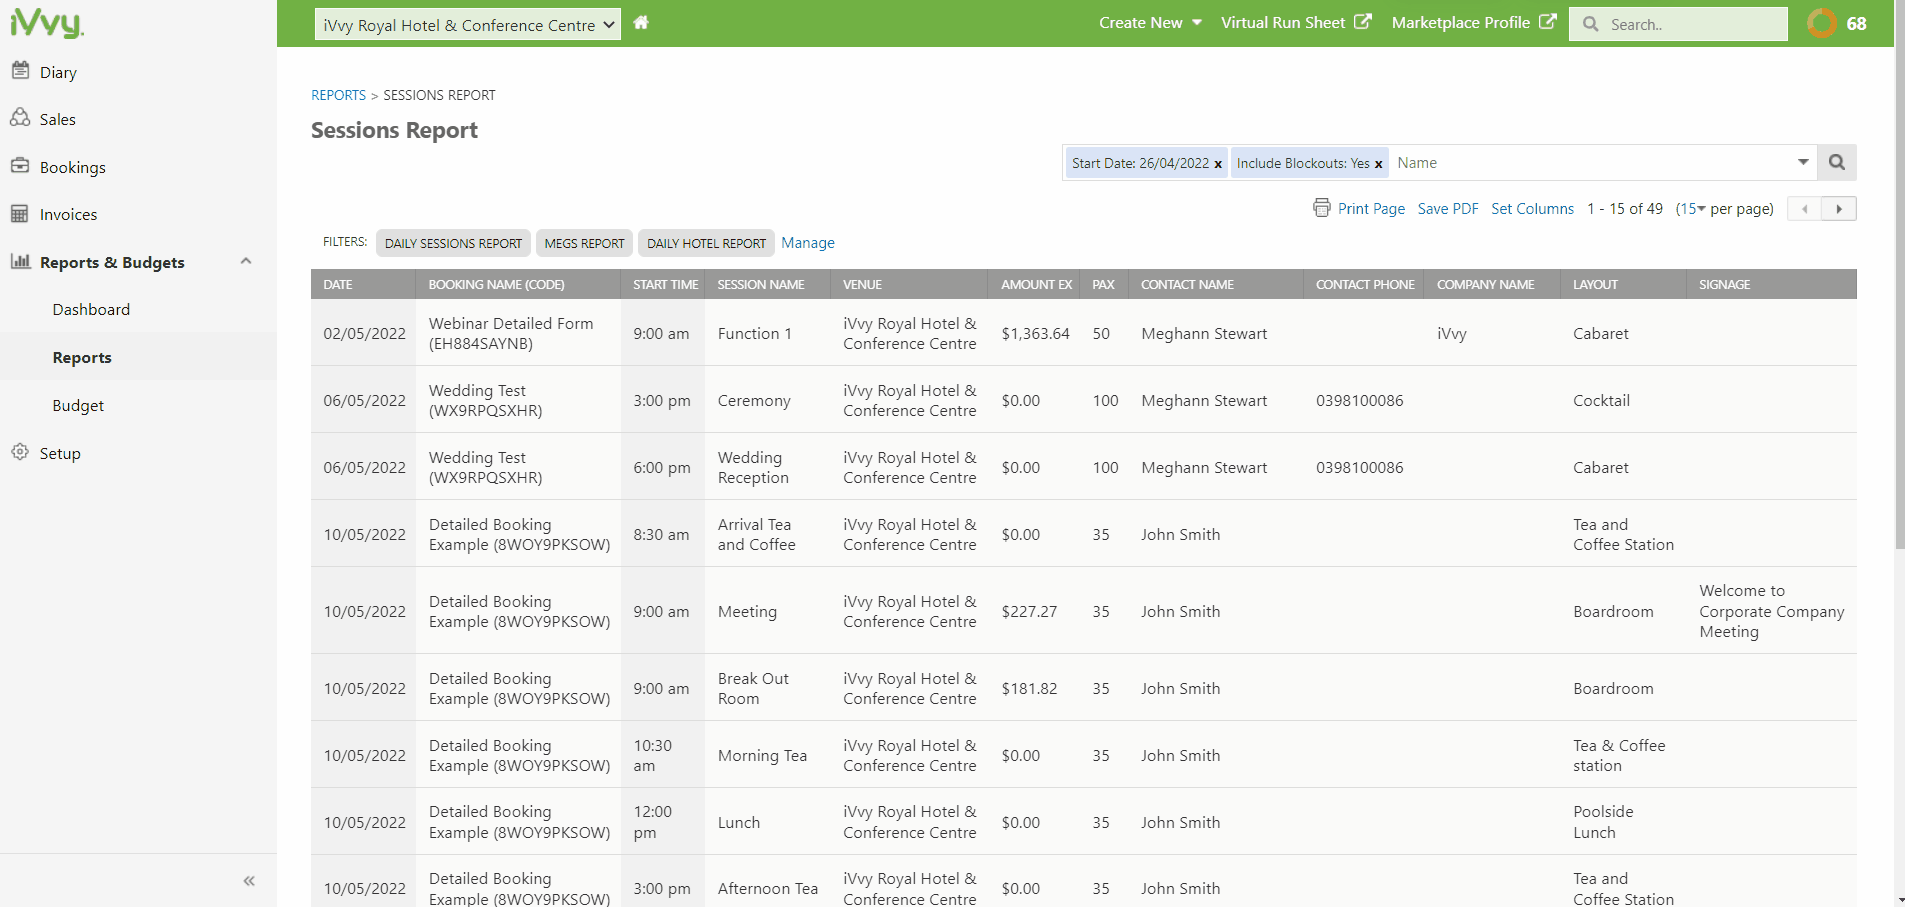This screenshot has height=907, width=1905.
Task: Open Marketplace Profile
Action: [1461, 22]
